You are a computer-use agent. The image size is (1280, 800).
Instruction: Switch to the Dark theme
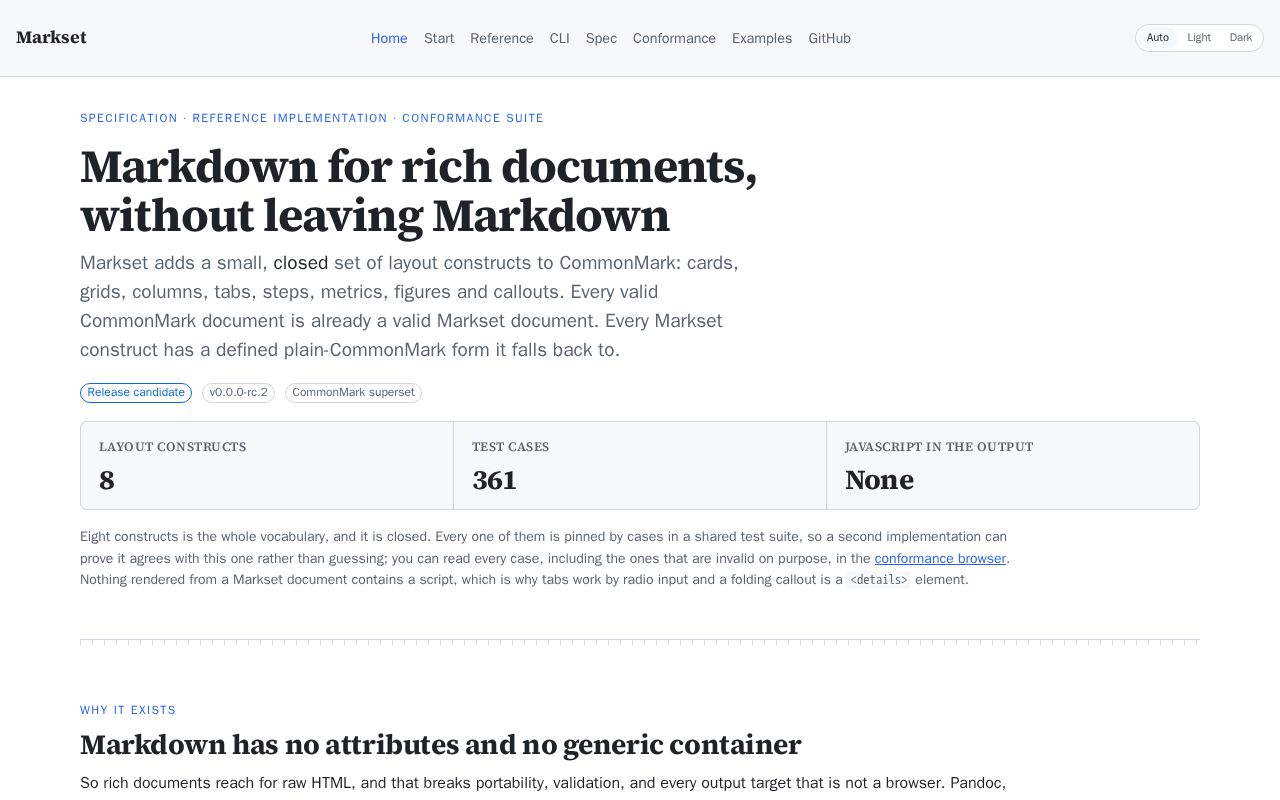1241,38
